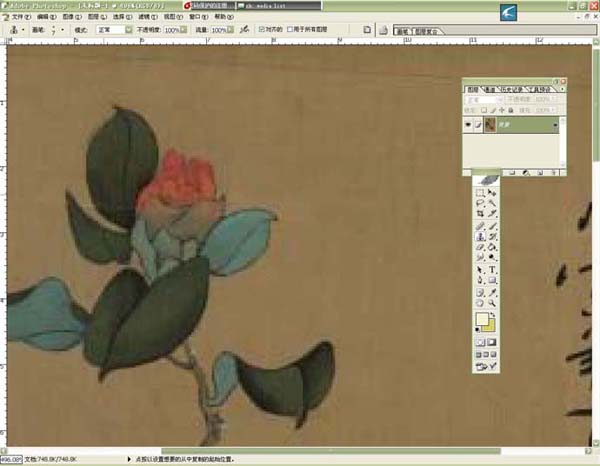Screen dimensions: 600x466
Task: Create a new layer from Layers panel
Action: coord(540,173)
